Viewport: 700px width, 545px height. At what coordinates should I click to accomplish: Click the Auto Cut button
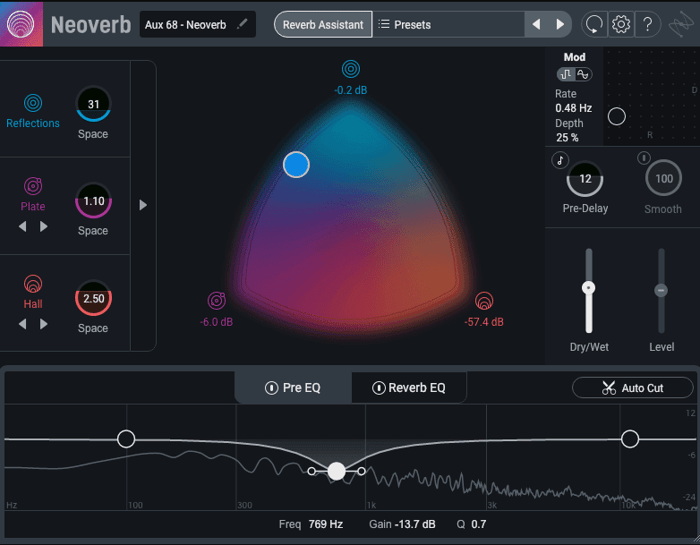click(x=633, y=388)
